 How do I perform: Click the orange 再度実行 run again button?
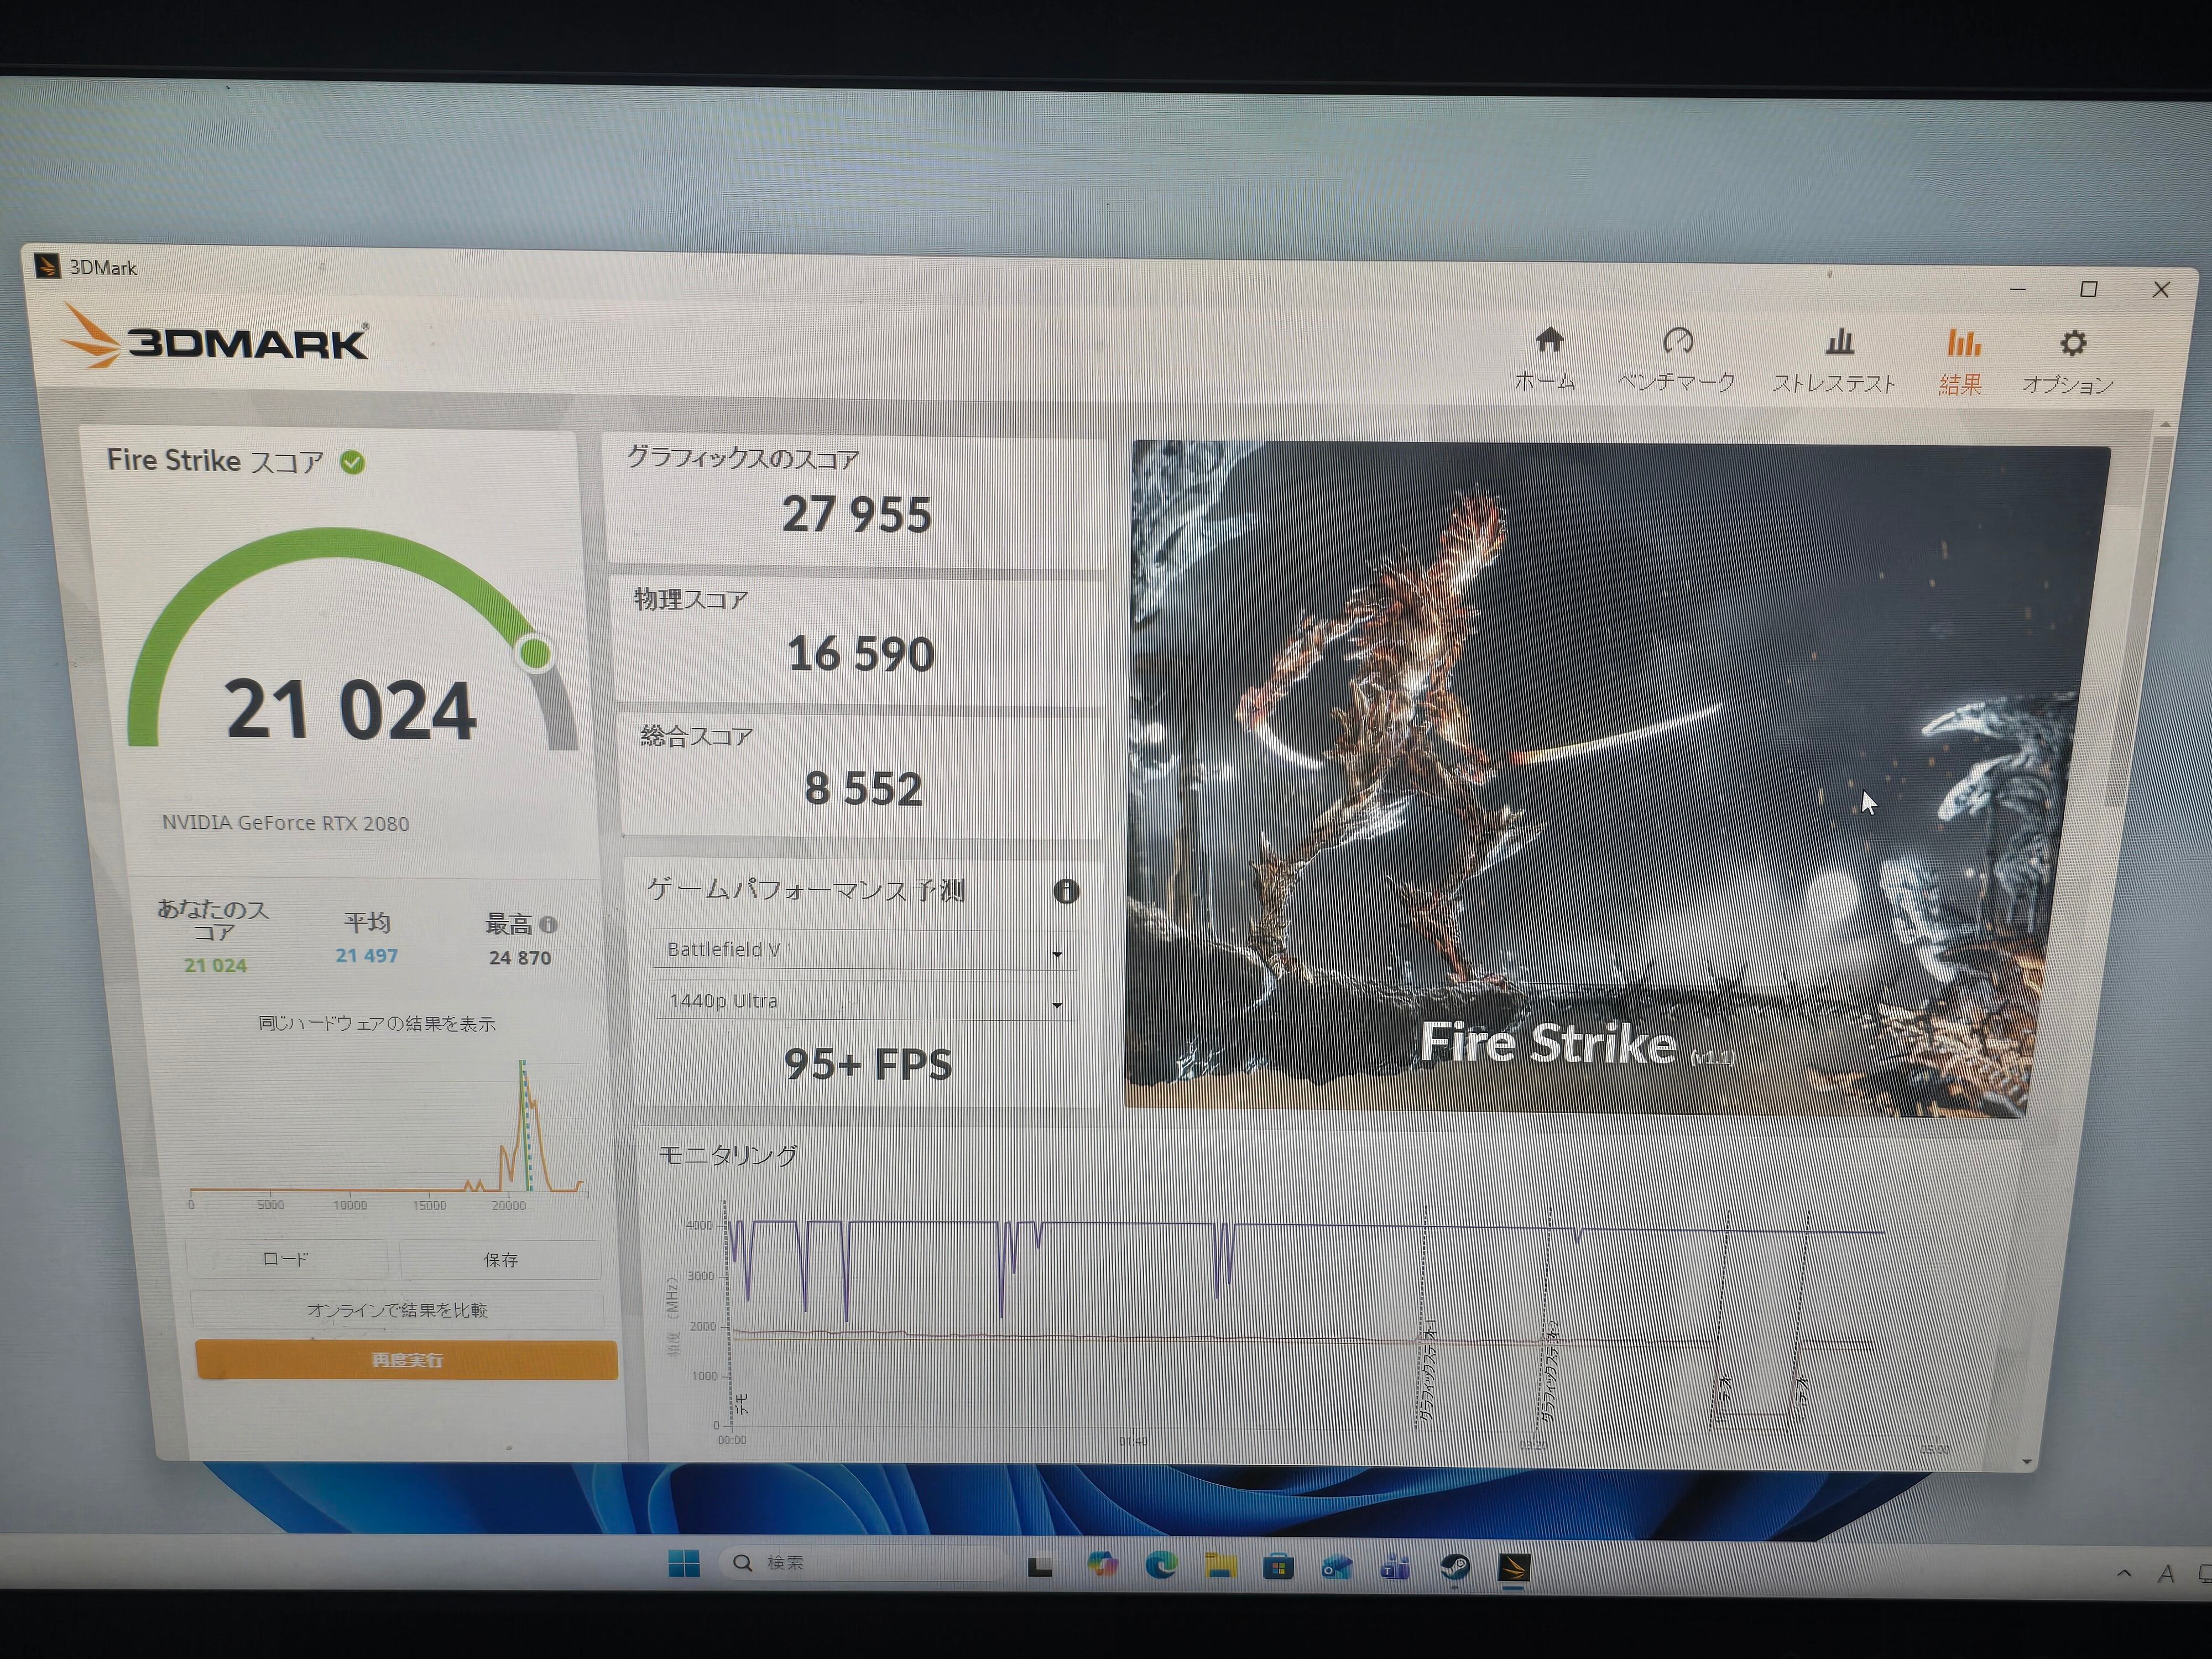406,1360
